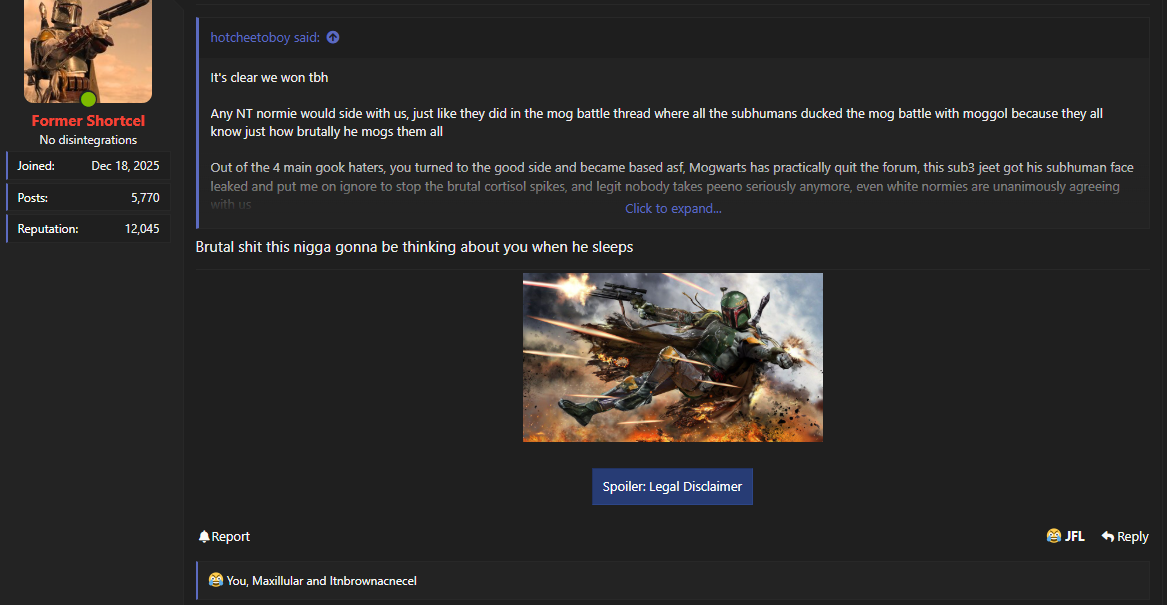Image resolution: width=1167 pixels, height=605 pixels.
Task: Click the Report text link
Action: 231,537
